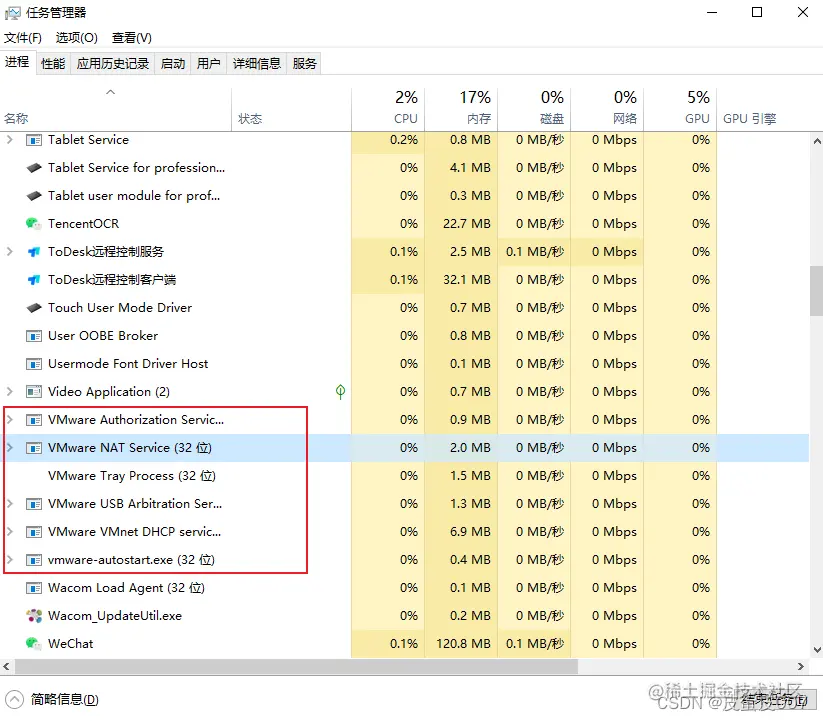
Task: Click the green leaf suspended status icon
Action: coord(340,391)
